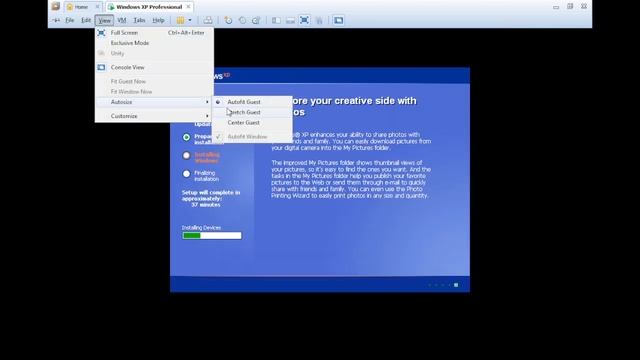Click 'Setup will complete in approximately' text

pos(211,196)
